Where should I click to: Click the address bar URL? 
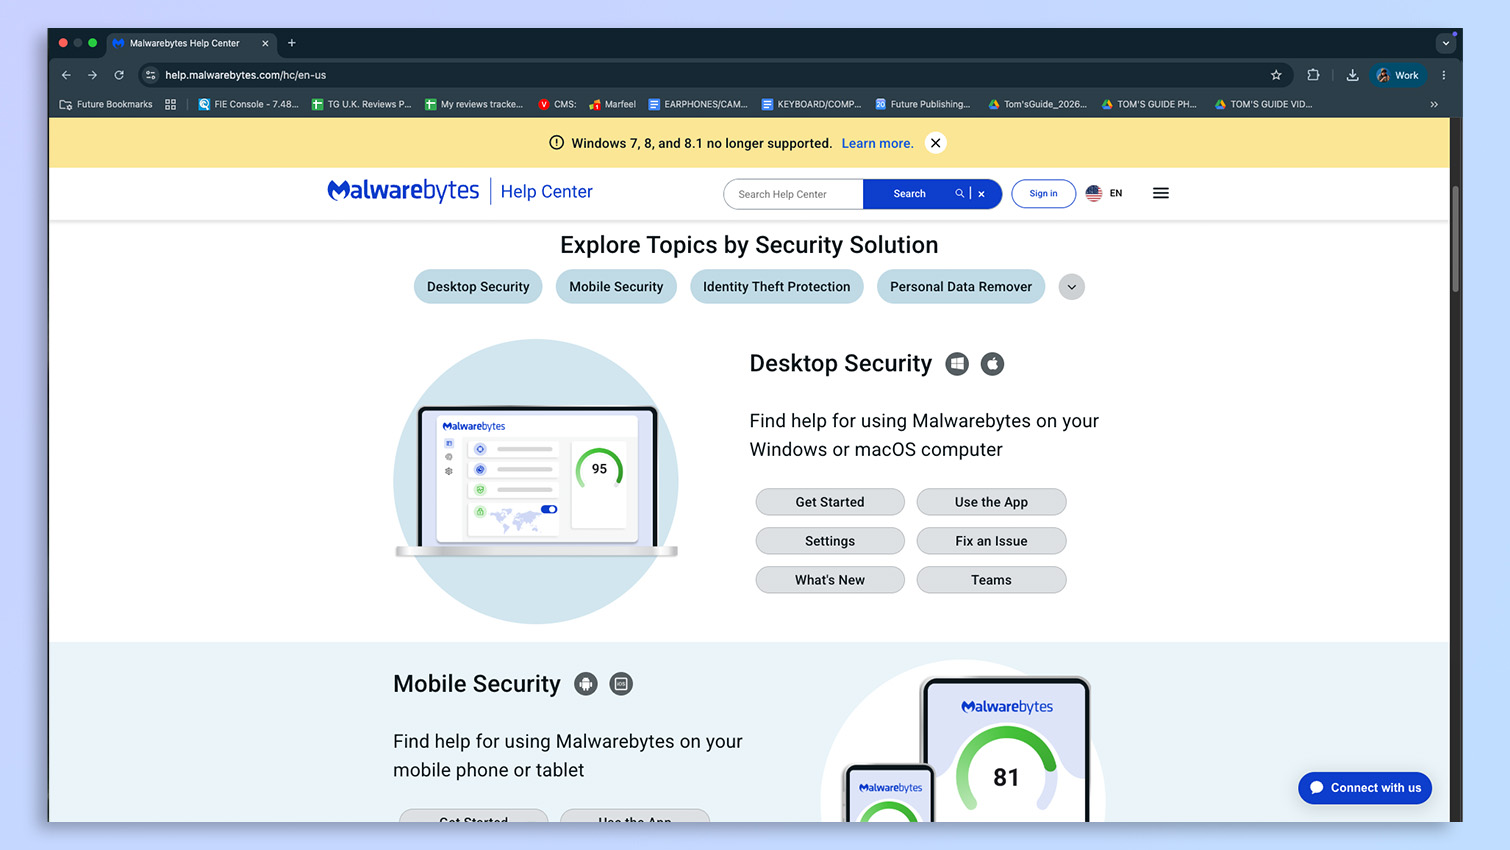[246, 75]
